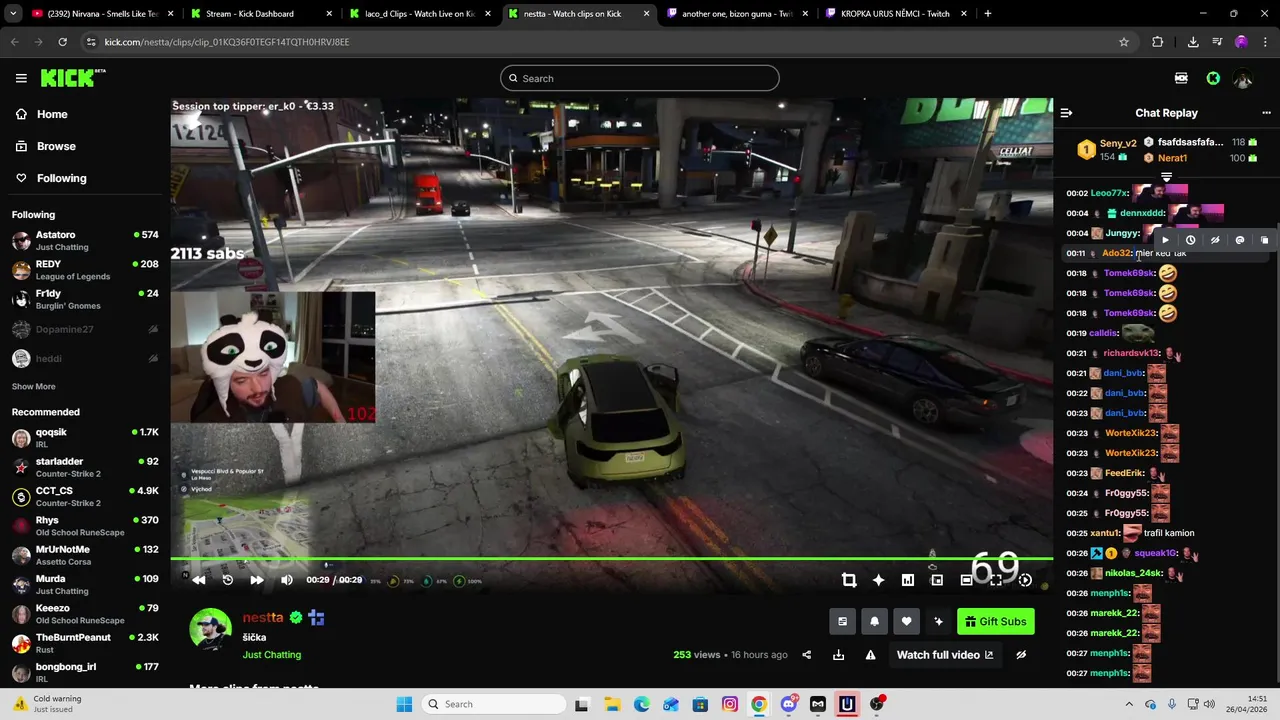Click nestta channel name
The image size is (1280, 720).
[263, 618]
